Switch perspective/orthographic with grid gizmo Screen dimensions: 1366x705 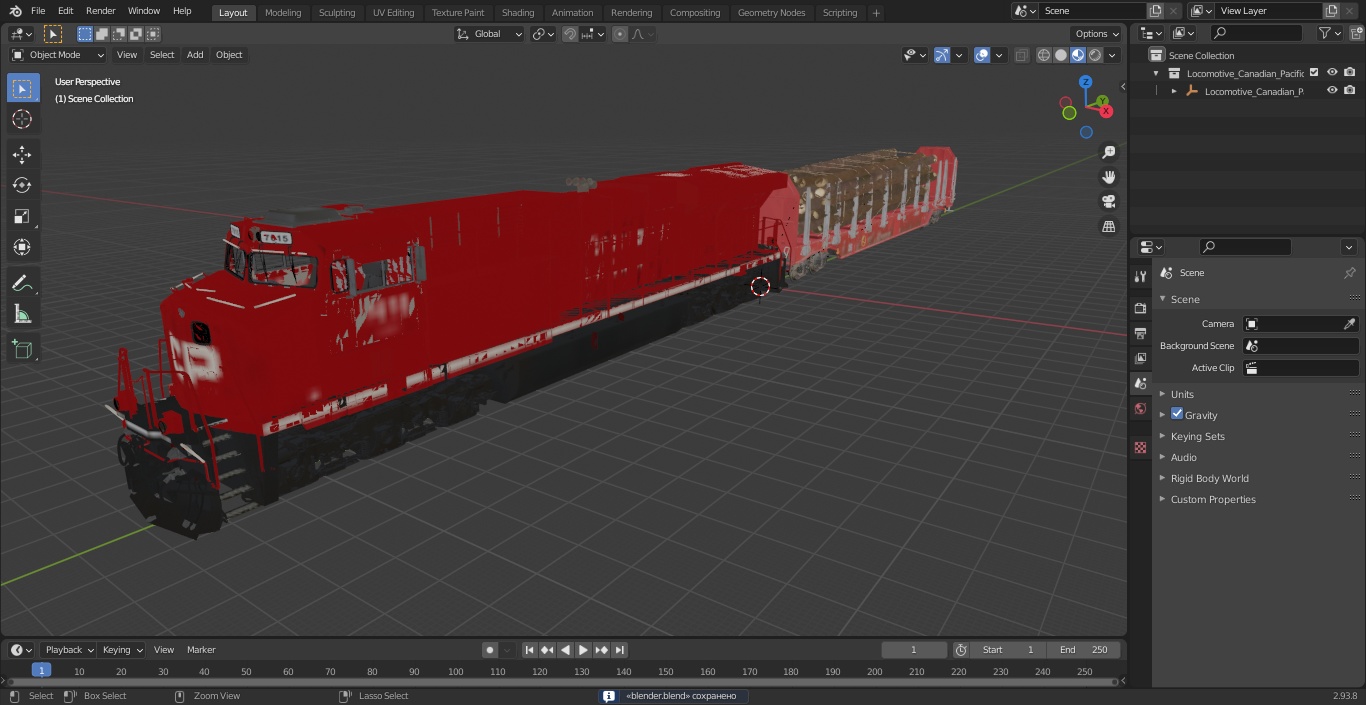1109,227
